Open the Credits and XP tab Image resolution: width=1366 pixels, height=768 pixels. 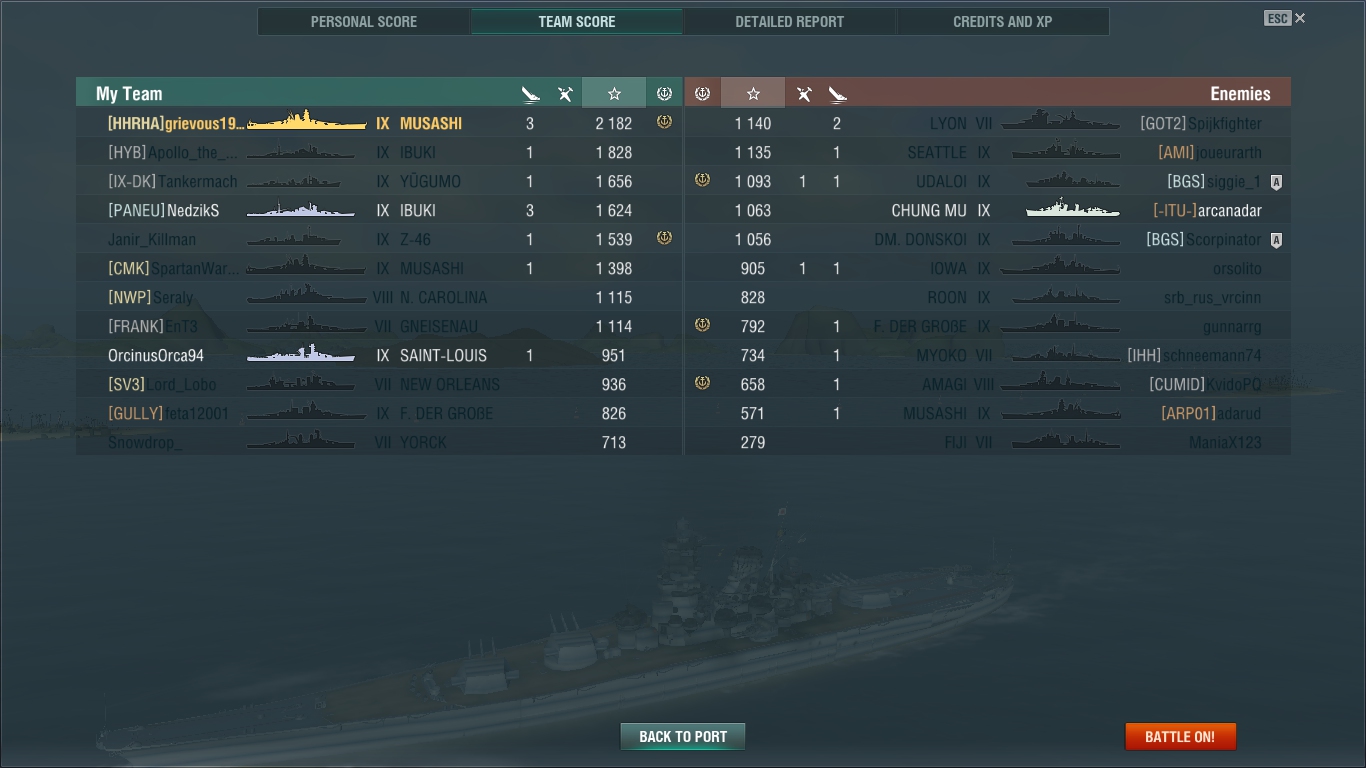tap(1003, 21)
